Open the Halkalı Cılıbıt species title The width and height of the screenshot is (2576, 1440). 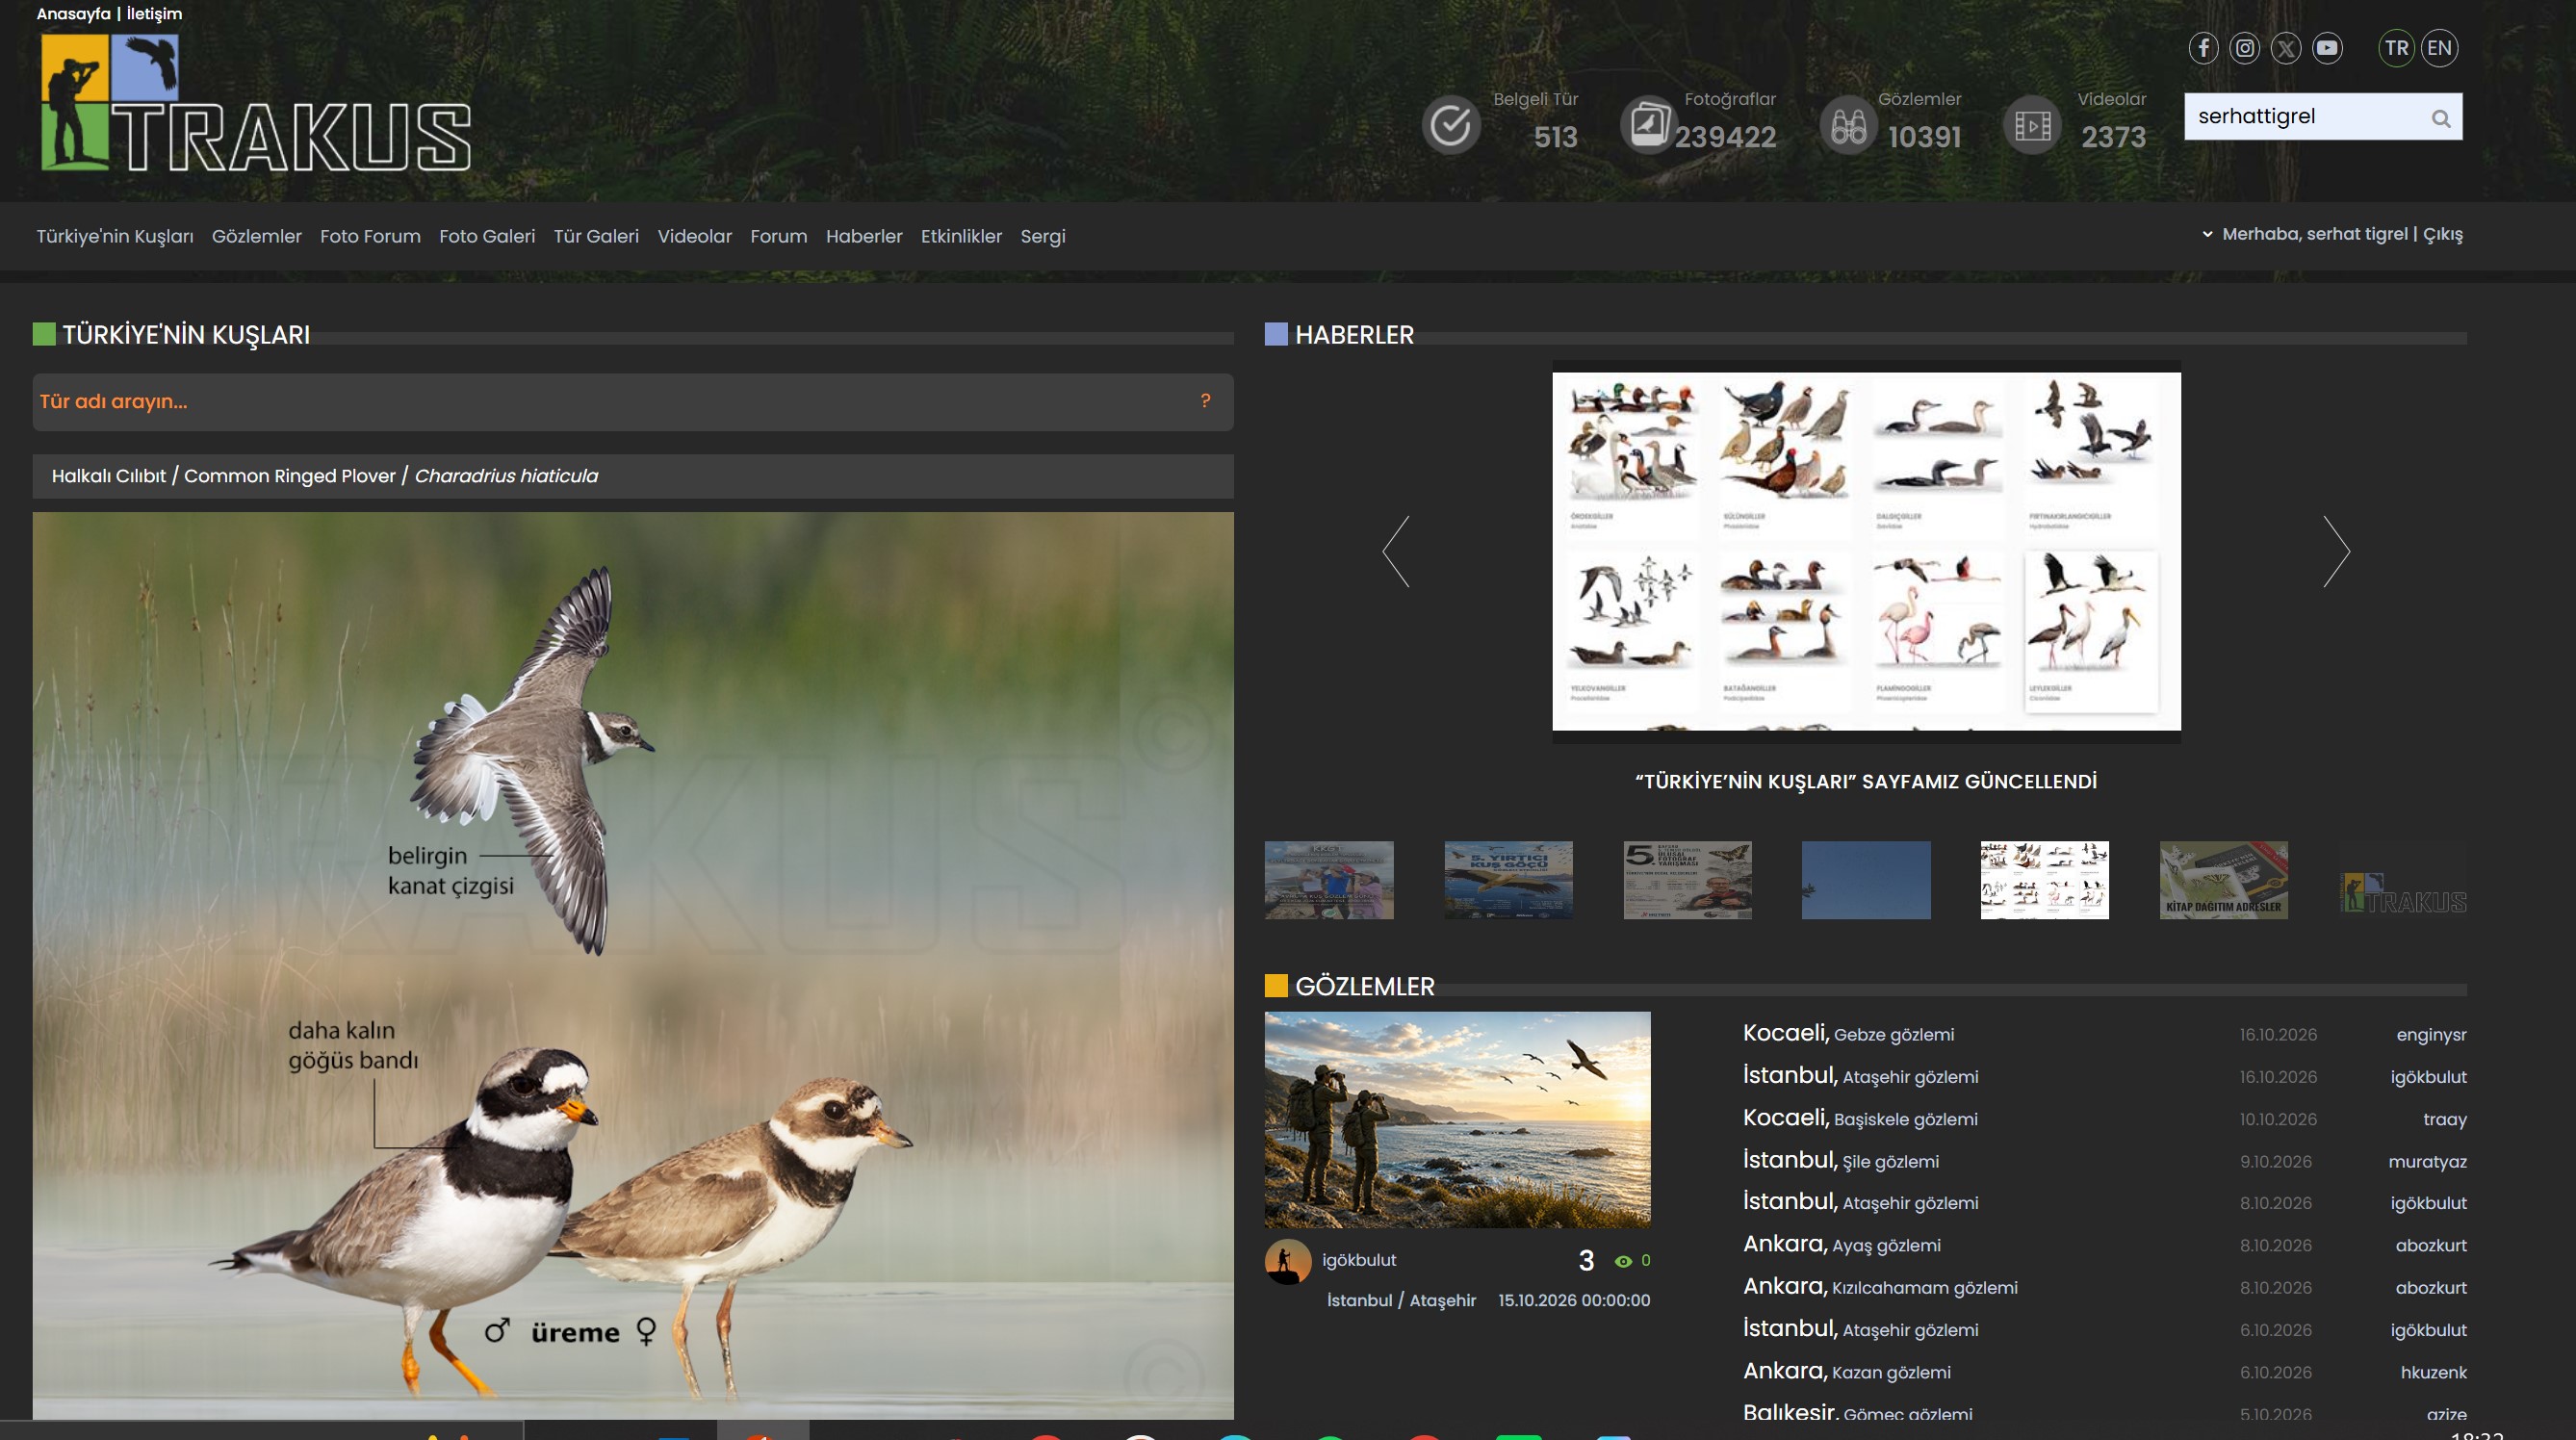pos(325,476)
